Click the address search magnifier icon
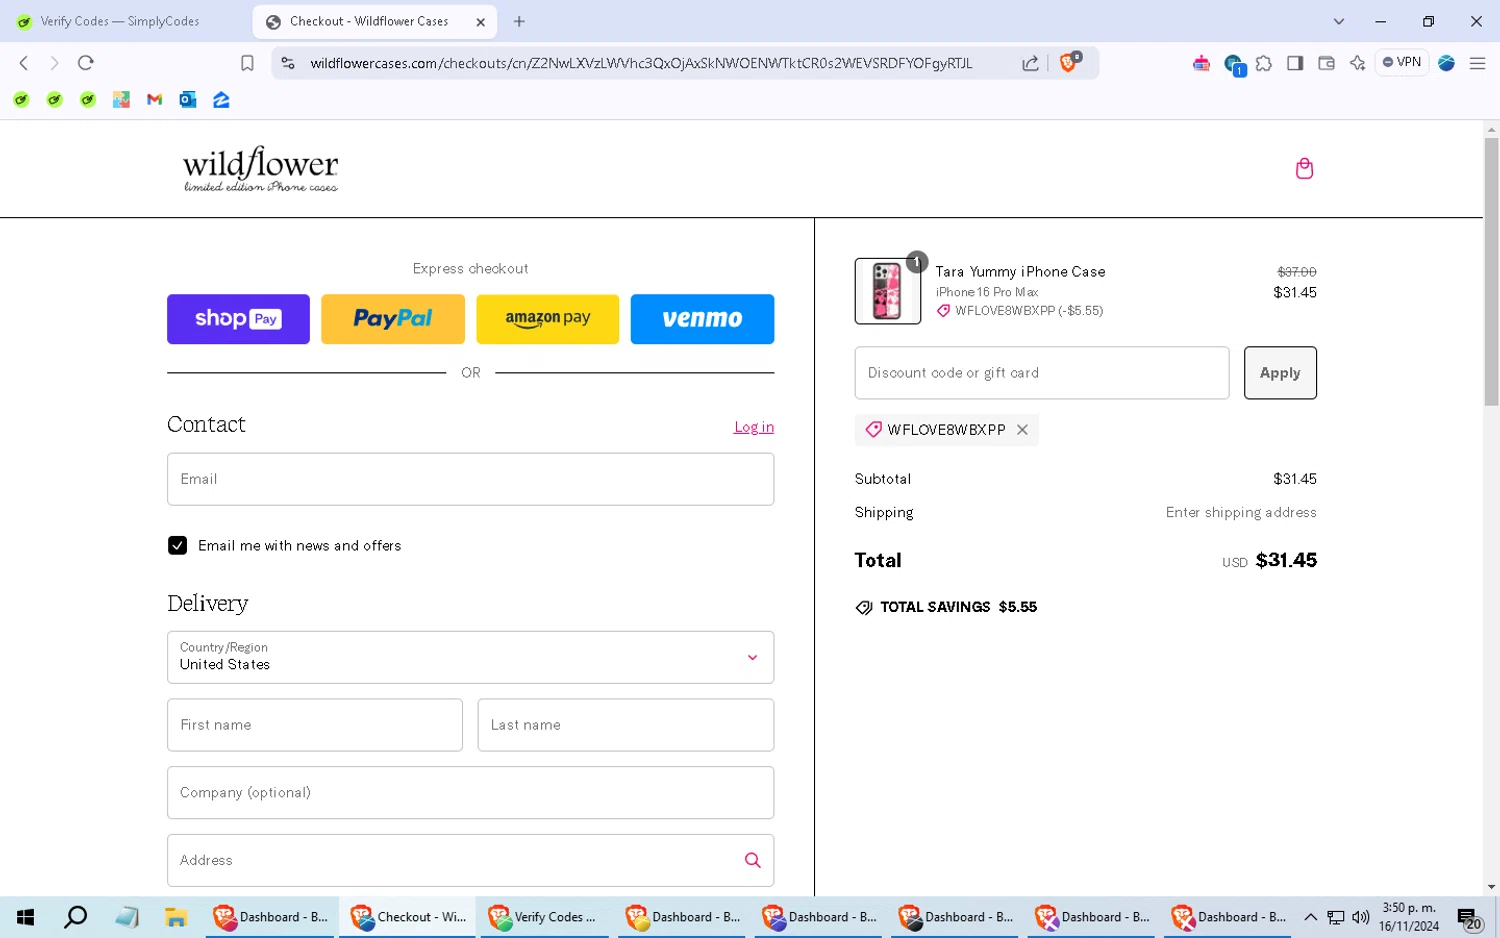Screen dimensions: 1500x938 (x=752, y=860)
